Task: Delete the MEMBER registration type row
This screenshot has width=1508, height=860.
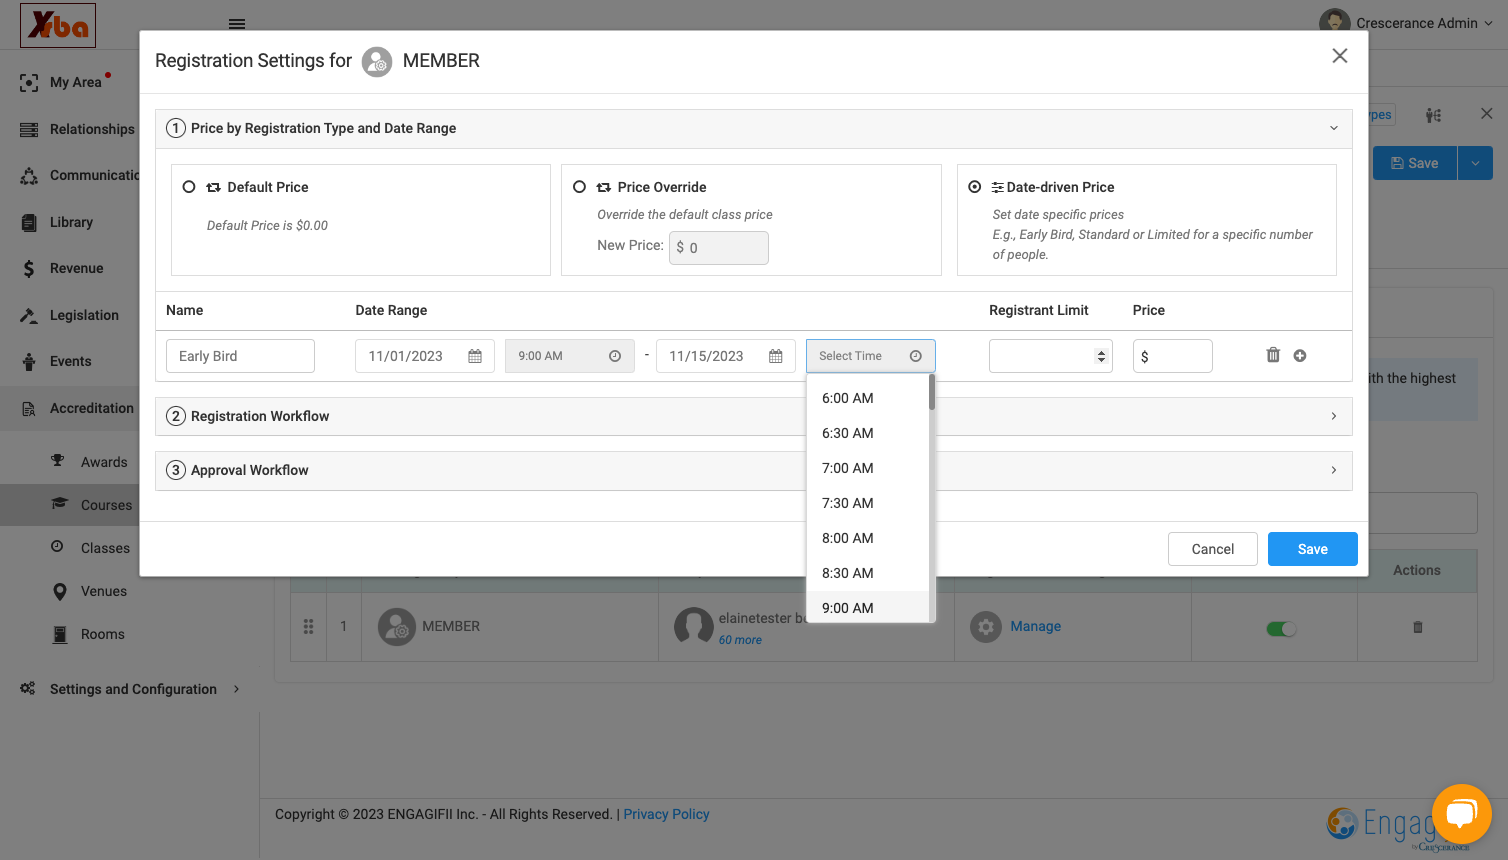Action: pyautogui.click(x=1417, y=627)
